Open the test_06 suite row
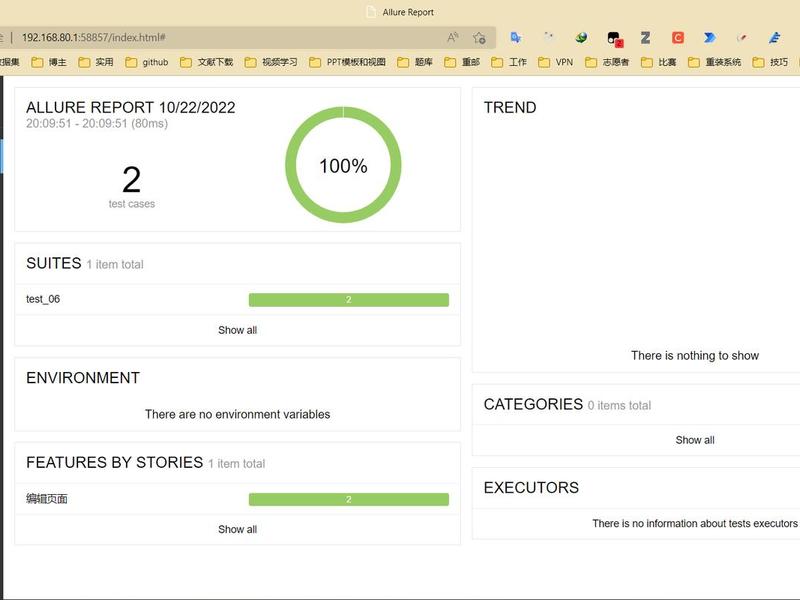Screen dimensions: 800x600 [238, 299]
